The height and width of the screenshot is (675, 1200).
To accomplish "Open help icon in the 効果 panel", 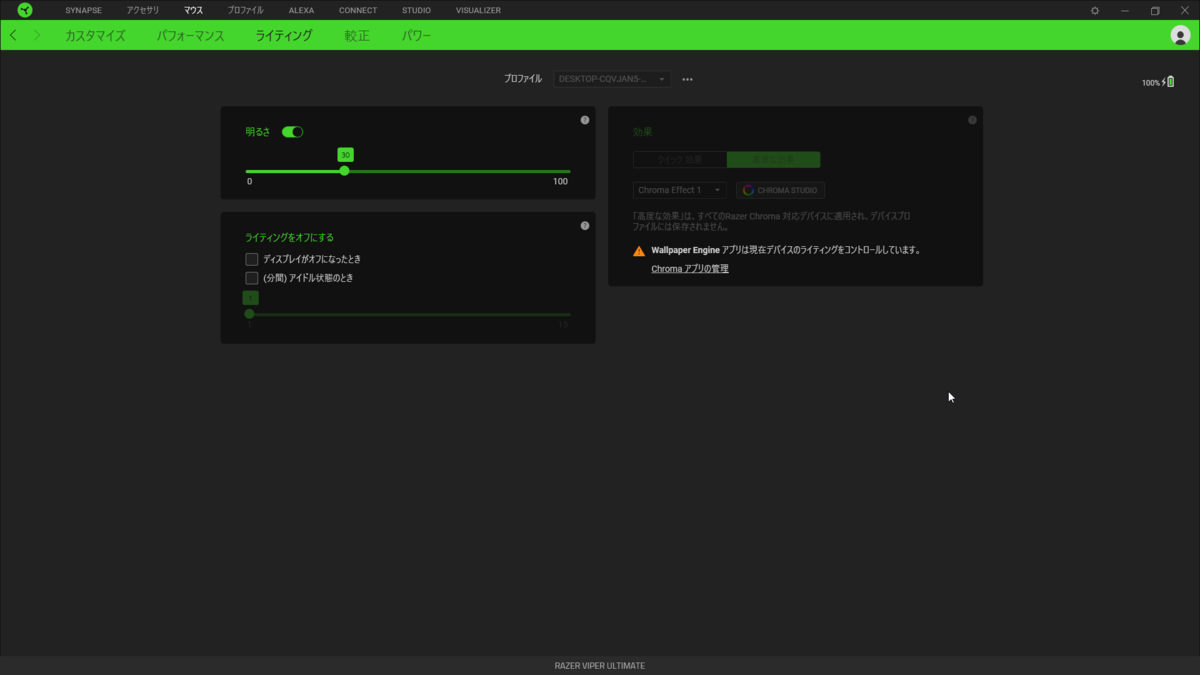I will [x=972, y=120].
